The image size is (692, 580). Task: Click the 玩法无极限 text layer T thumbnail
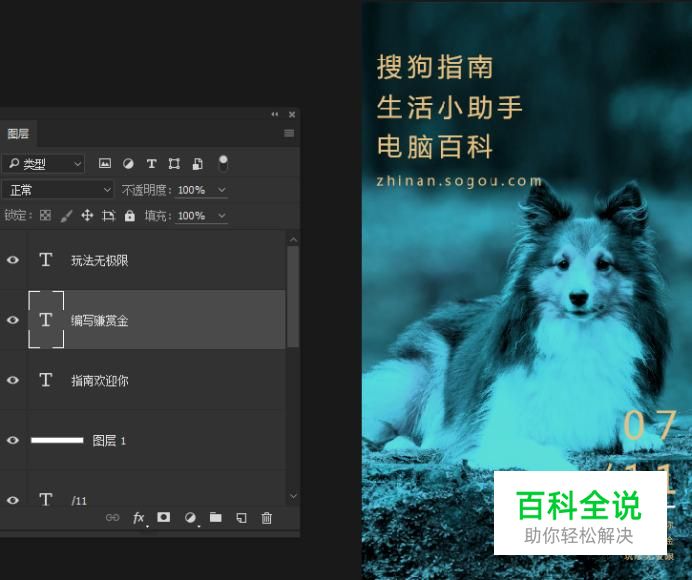point(46,260)
